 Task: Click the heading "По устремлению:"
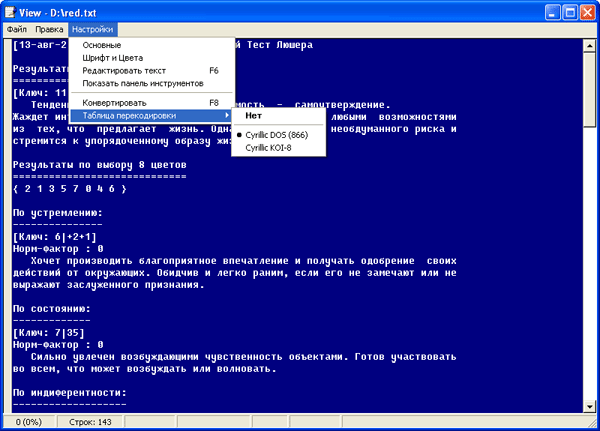coord(58,213)
